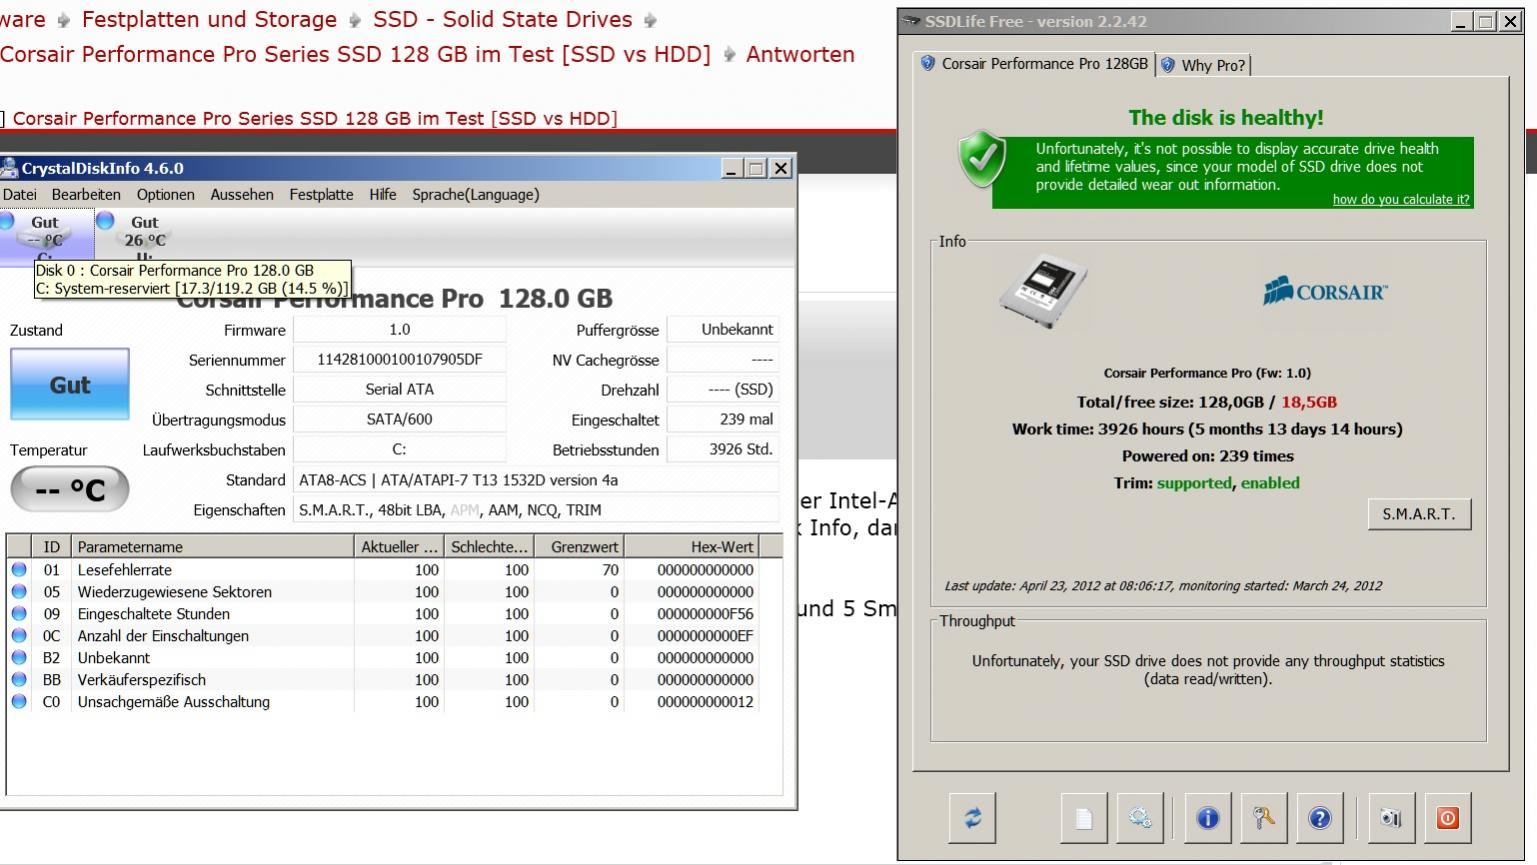Open the Bearbeiten menu

pyautogui.click(x=86, y=194)
